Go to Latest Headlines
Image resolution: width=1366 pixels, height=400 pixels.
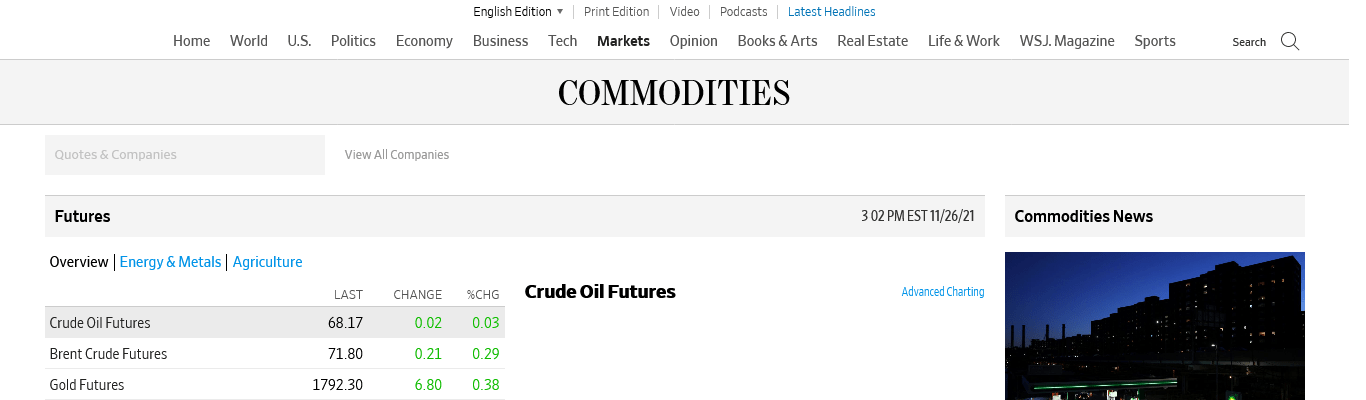click(831, 12)
